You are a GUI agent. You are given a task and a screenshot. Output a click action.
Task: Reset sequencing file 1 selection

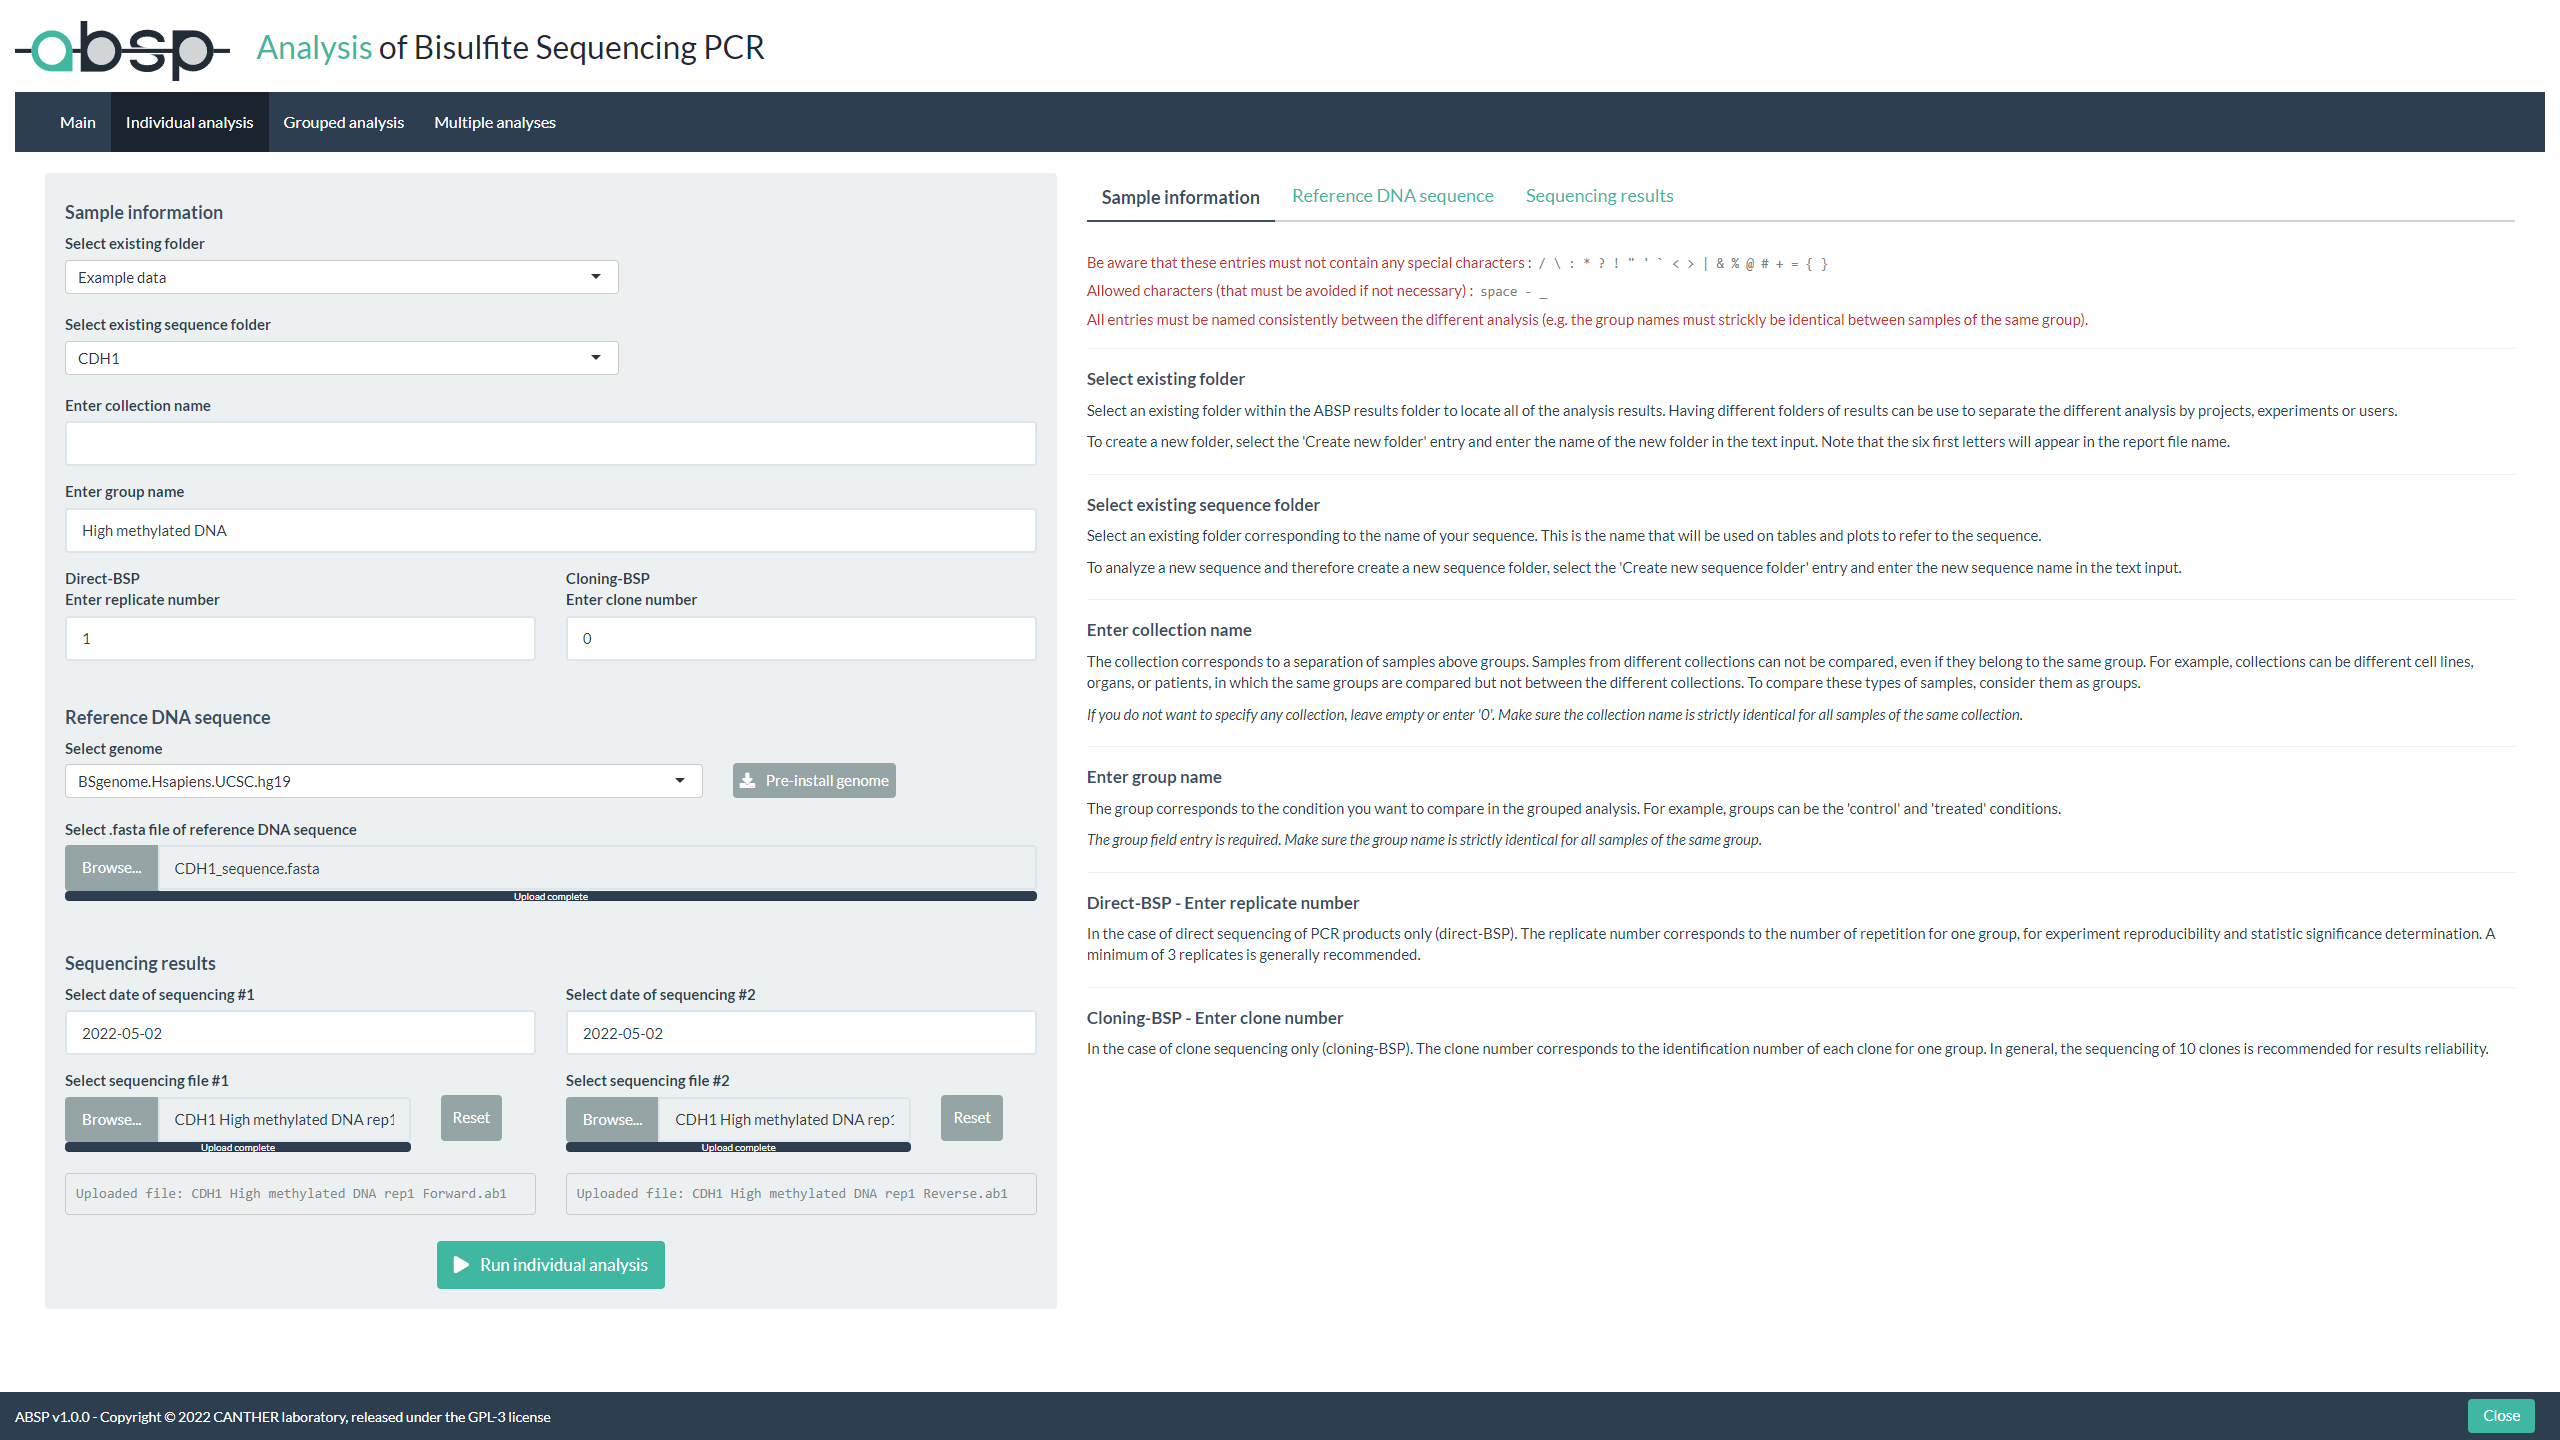tap(471, 1118)
